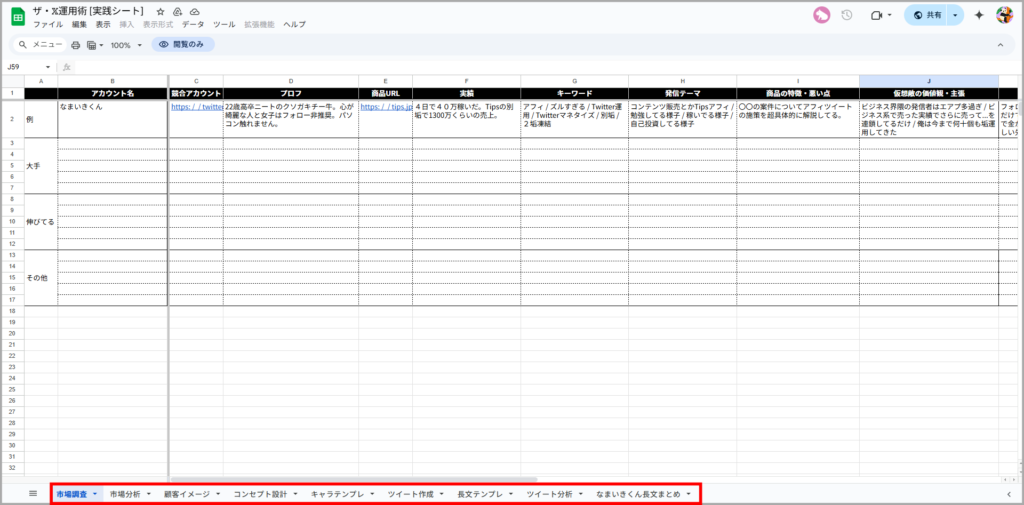This screenshot has height=505, width=1024.
Task: Switch to the ツイート分析 sheet tab
Action: [550, 494]
